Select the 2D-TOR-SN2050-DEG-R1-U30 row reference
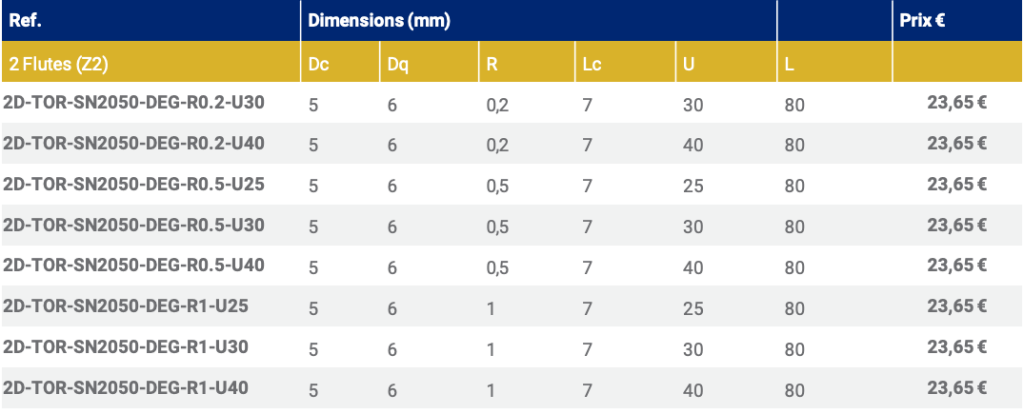Viewport: 1024px width, 414px height. pos(125,347)
